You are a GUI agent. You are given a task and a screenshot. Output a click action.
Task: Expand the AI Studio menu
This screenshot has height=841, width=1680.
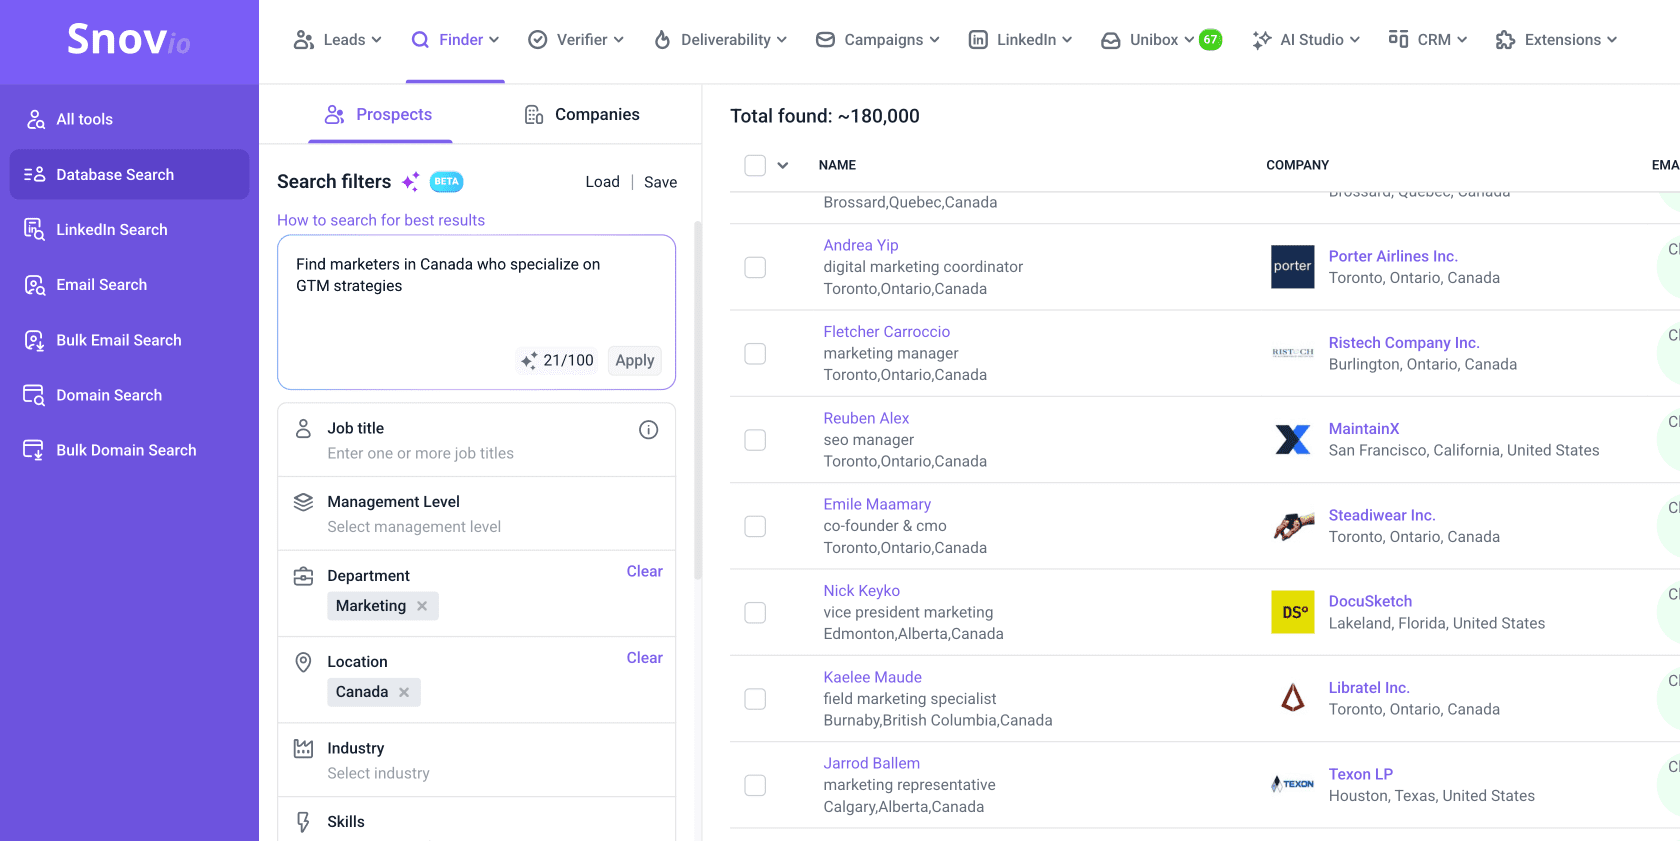tap(1306, 40)
